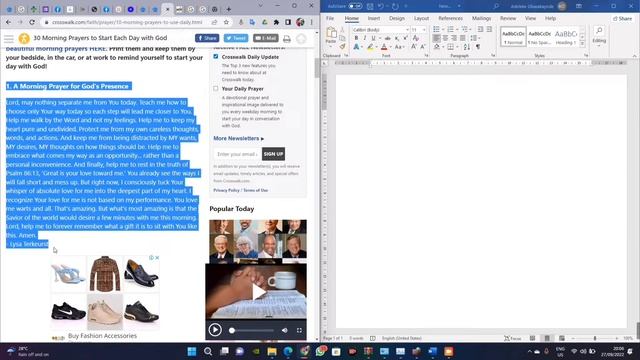Screen dimensions: 640x360
Task: Open File Explorer from taskbar
Action: tap(272, 351)
